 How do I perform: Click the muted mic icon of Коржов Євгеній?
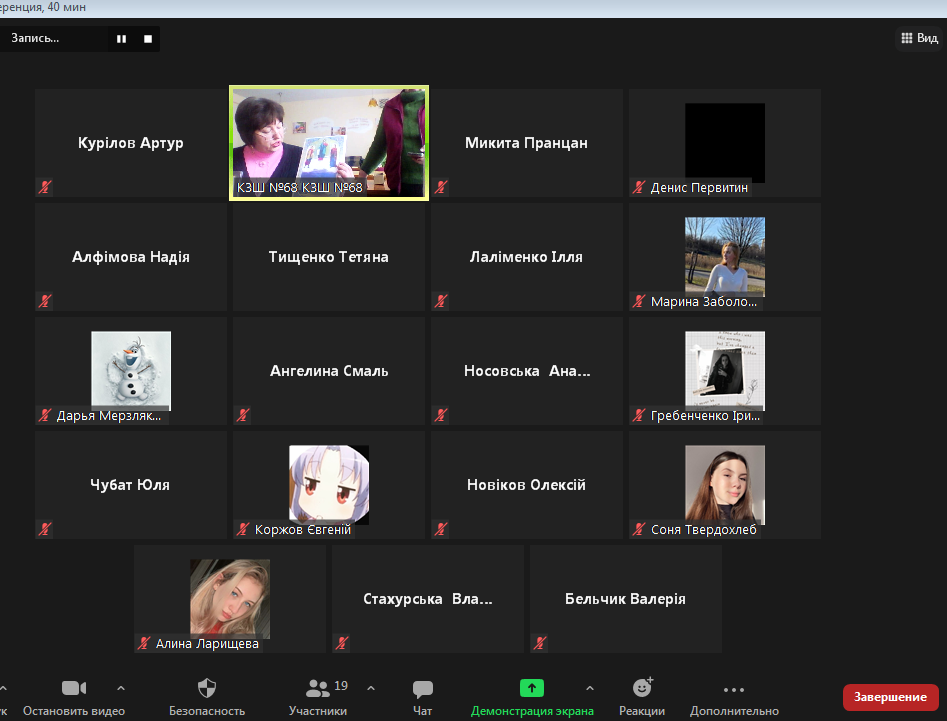(x=243, y=529)
